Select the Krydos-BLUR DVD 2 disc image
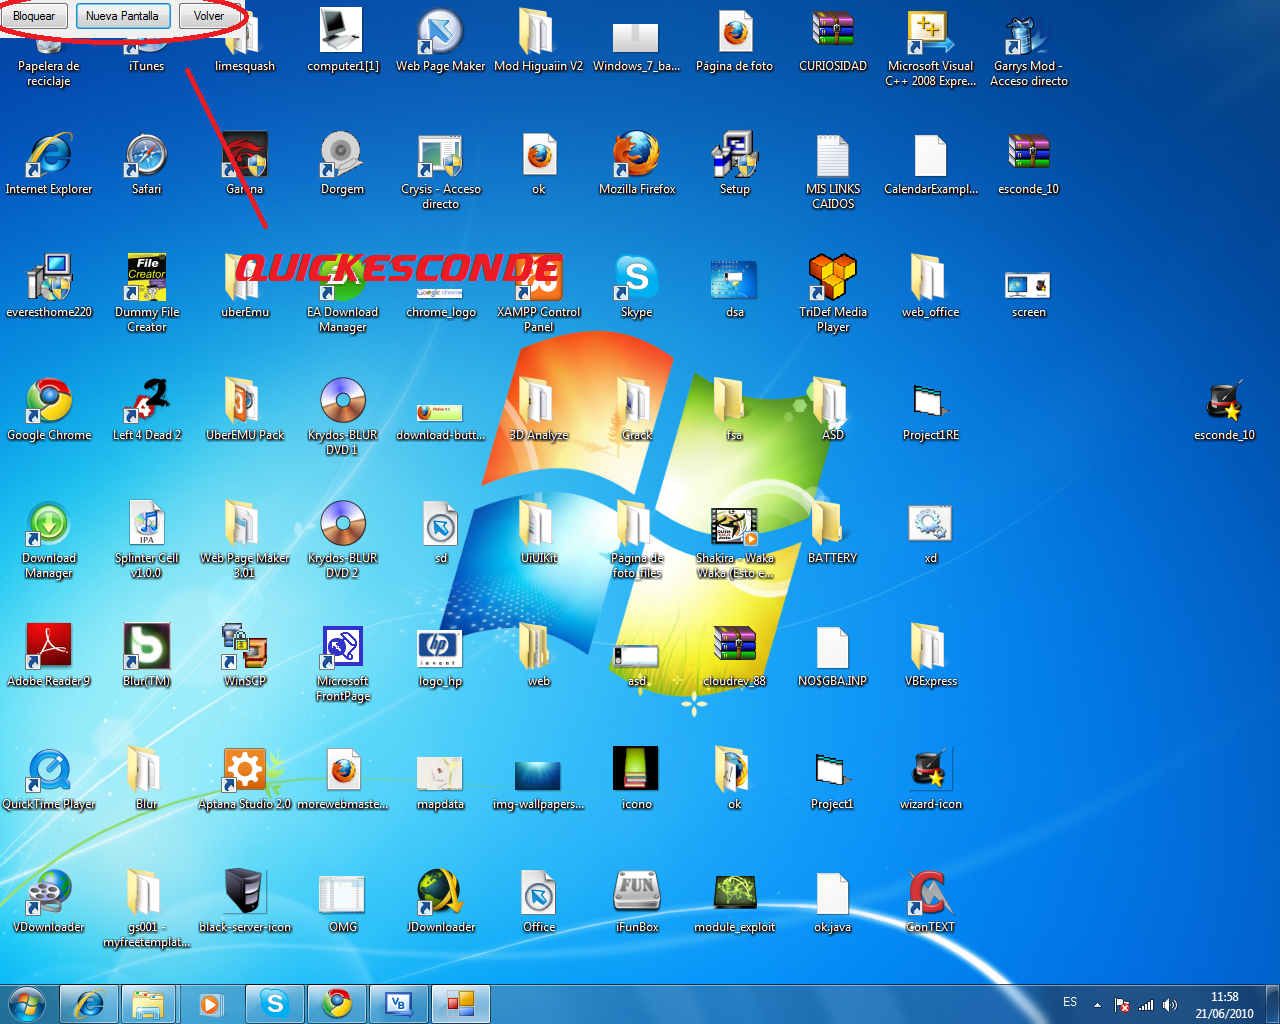This screenshot has width=1280, height=1024. point(343,541)
